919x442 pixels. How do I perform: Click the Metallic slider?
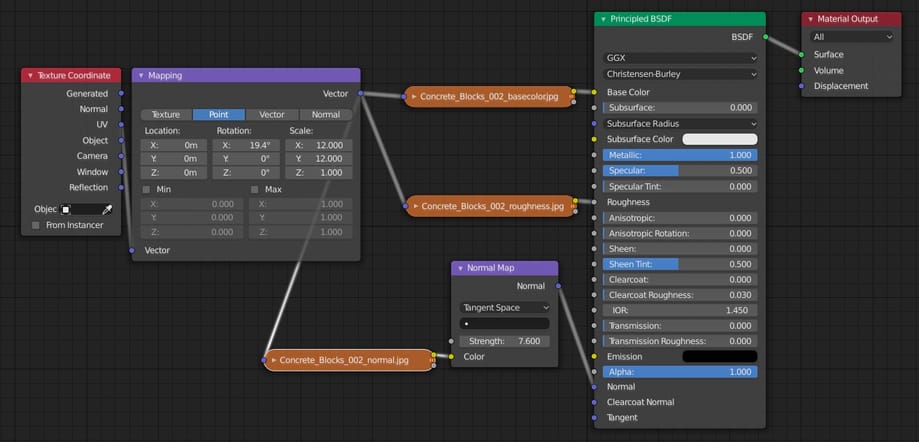pyautogui.click(x=680, y=155)
